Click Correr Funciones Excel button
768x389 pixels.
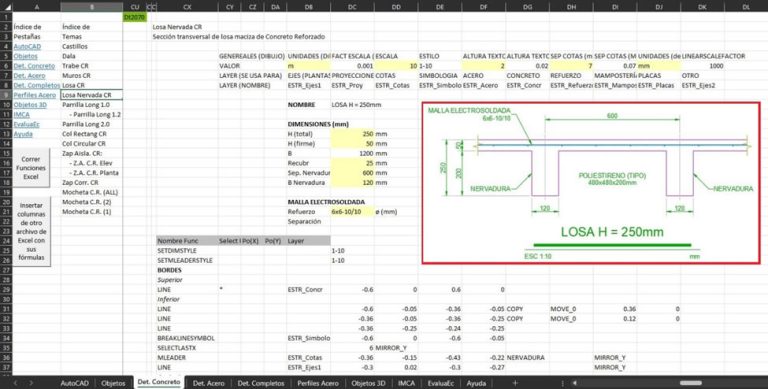point(31,168)
